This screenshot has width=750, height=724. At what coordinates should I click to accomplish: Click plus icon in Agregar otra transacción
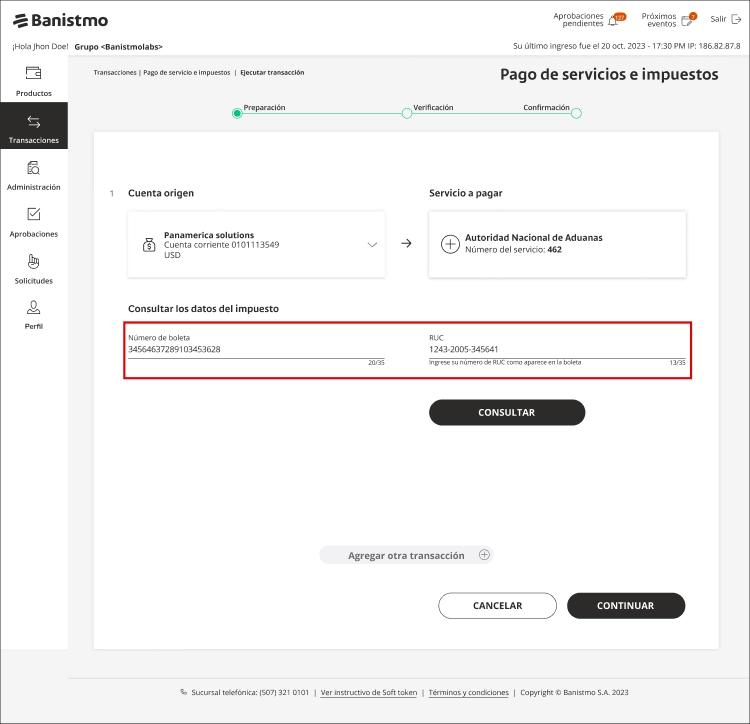click(x=485, y=555)
